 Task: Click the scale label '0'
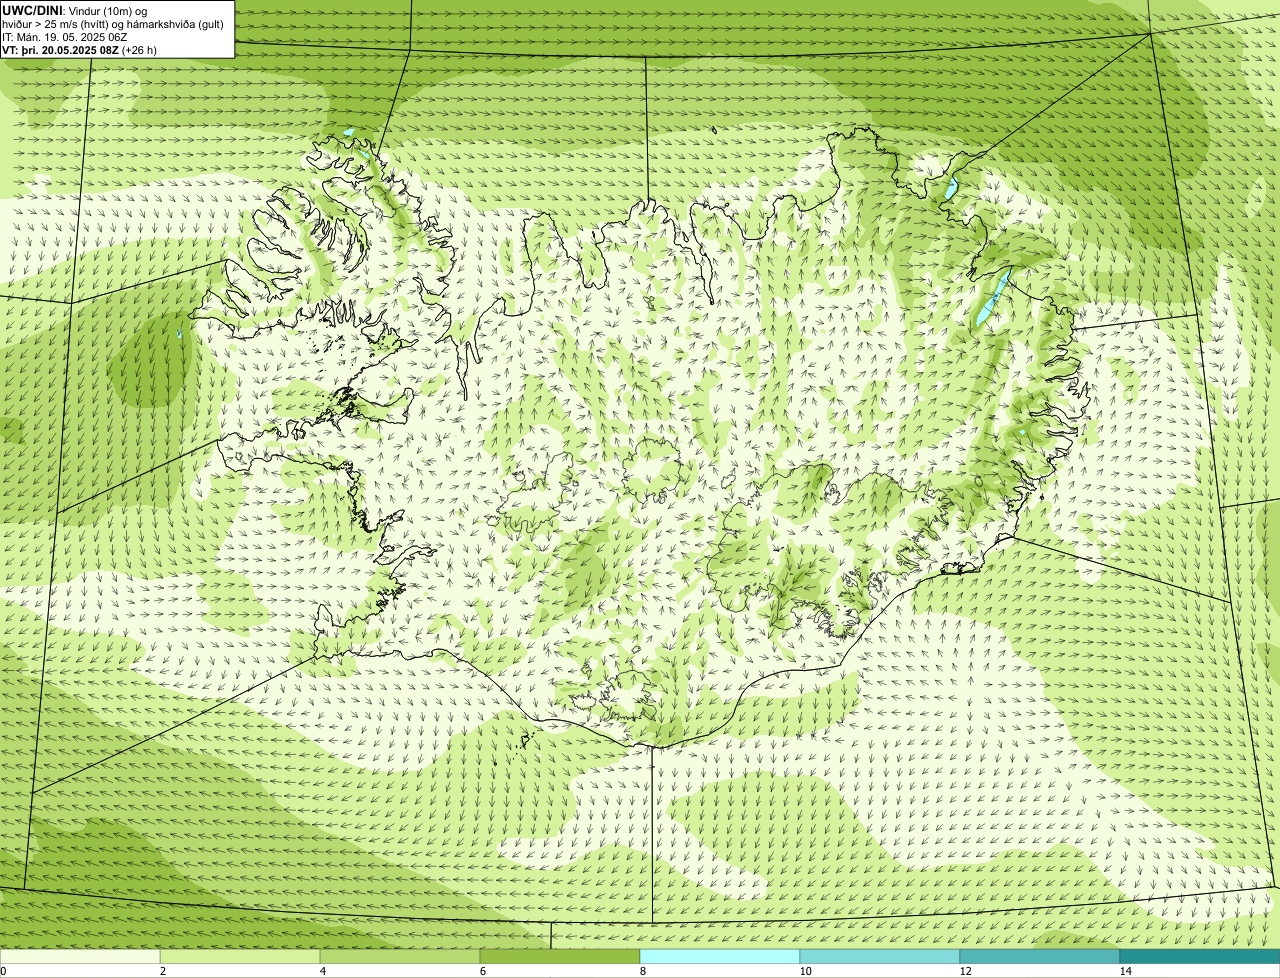click(3, 971)
